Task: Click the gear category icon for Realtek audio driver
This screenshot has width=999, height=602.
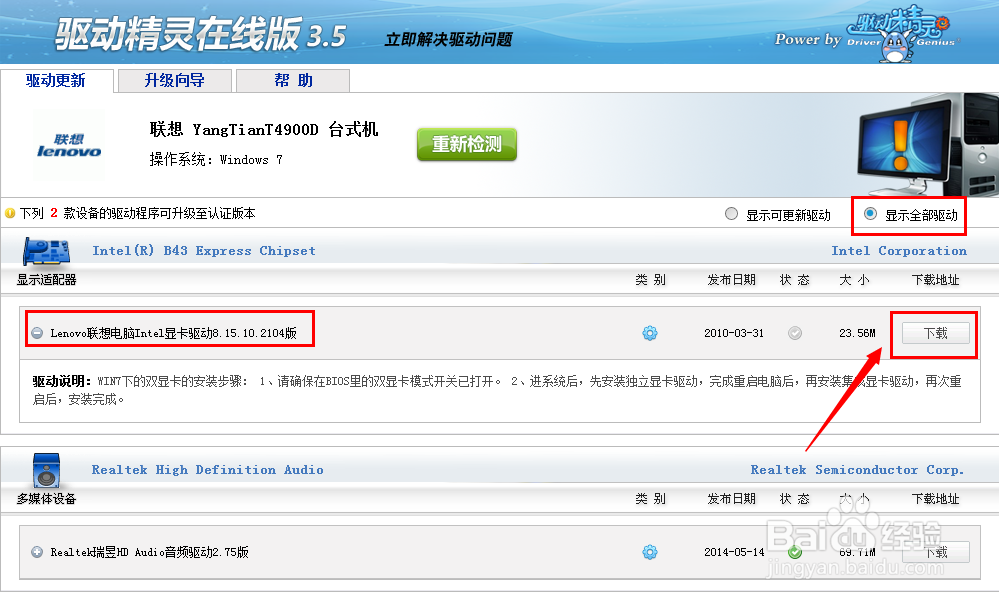Action: coord(650,552)
